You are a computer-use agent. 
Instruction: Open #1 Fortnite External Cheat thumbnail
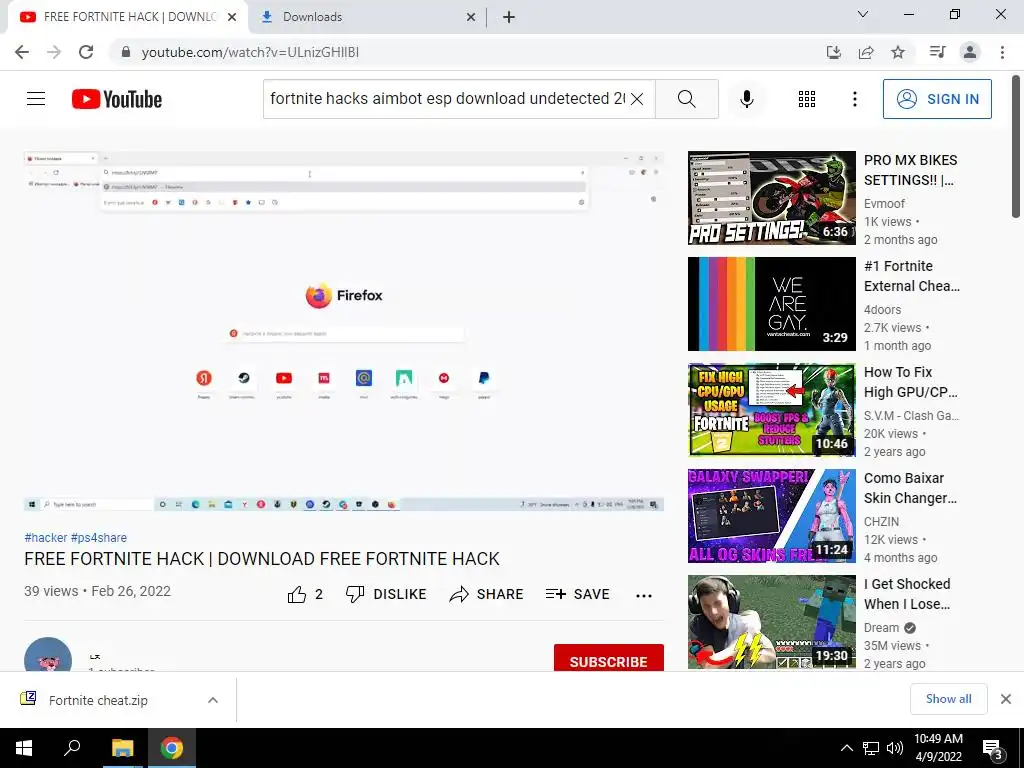point(771,304)
